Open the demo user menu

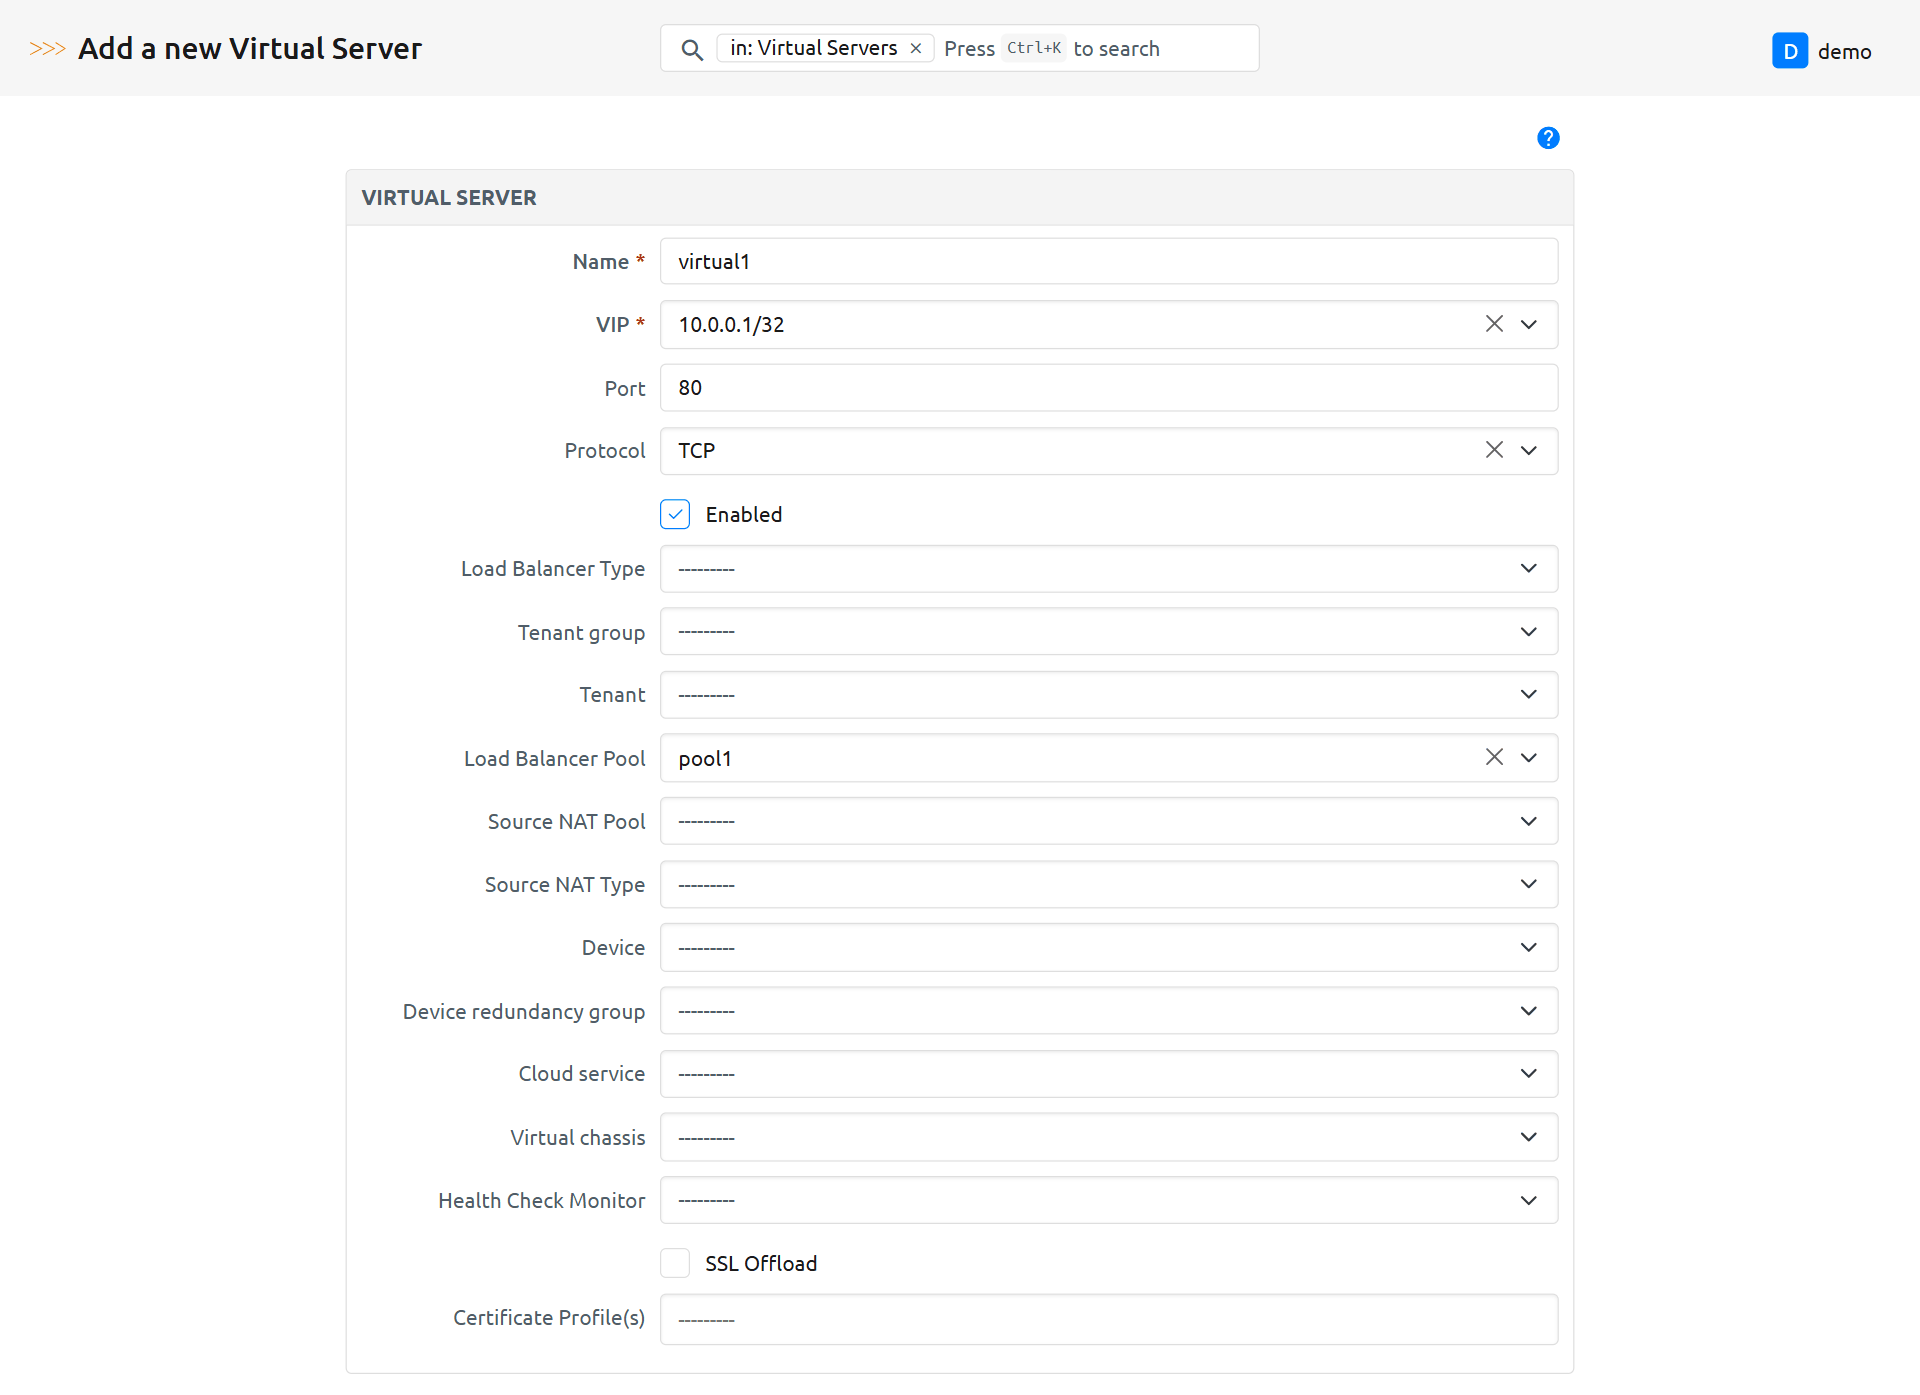tap(1843, 51)
